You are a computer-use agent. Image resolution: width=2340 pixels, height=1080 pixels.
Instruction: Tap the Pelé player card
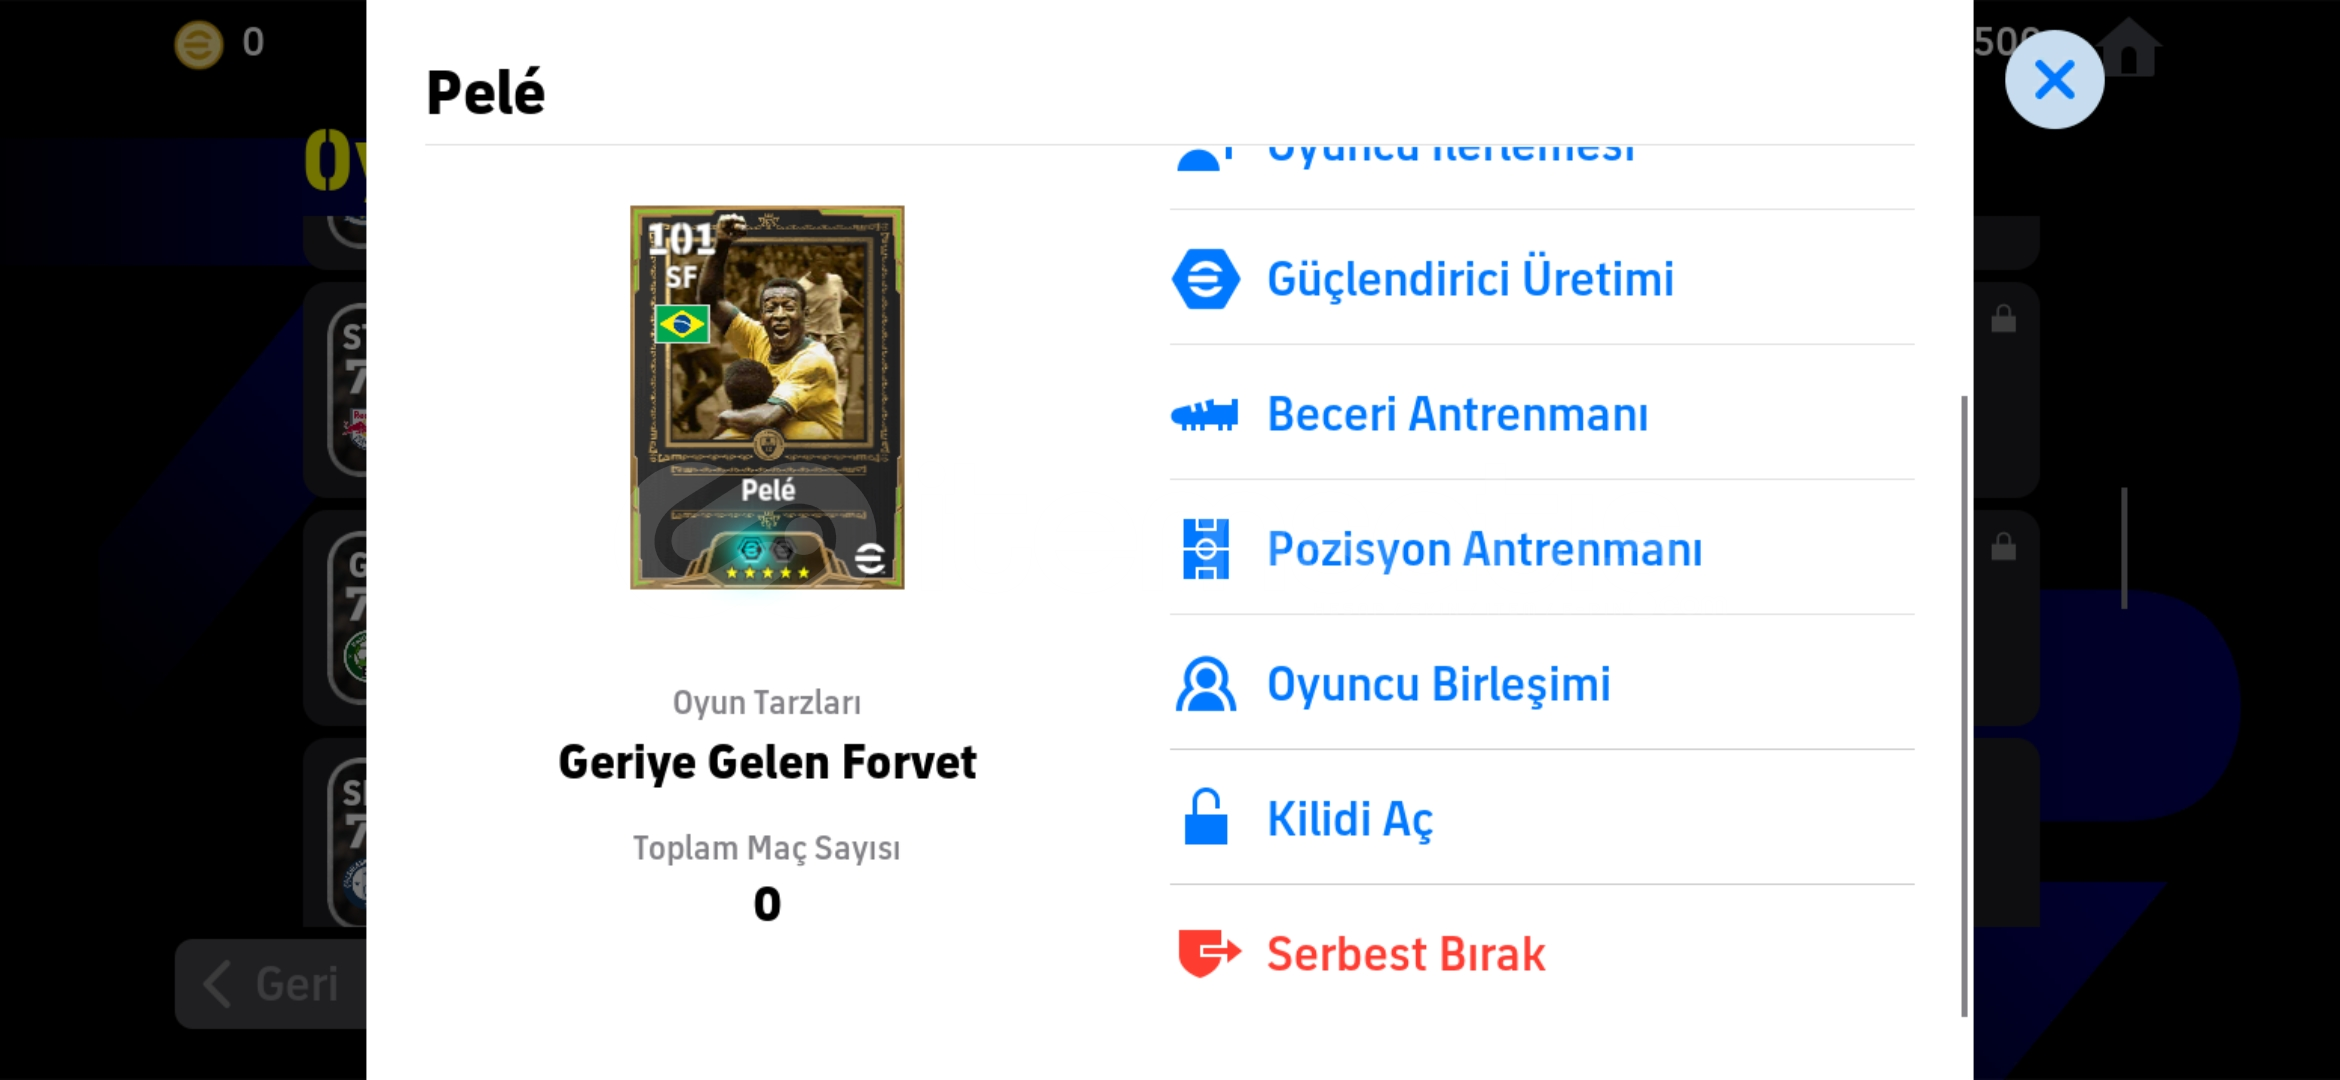(767, 398)
